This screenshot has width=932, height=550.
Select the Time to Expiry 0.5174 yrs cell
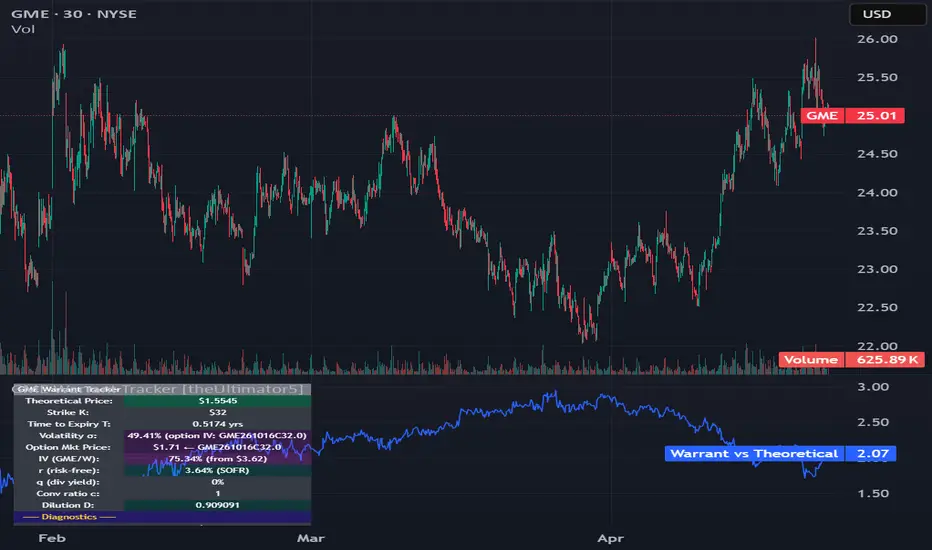pos(218,424)
